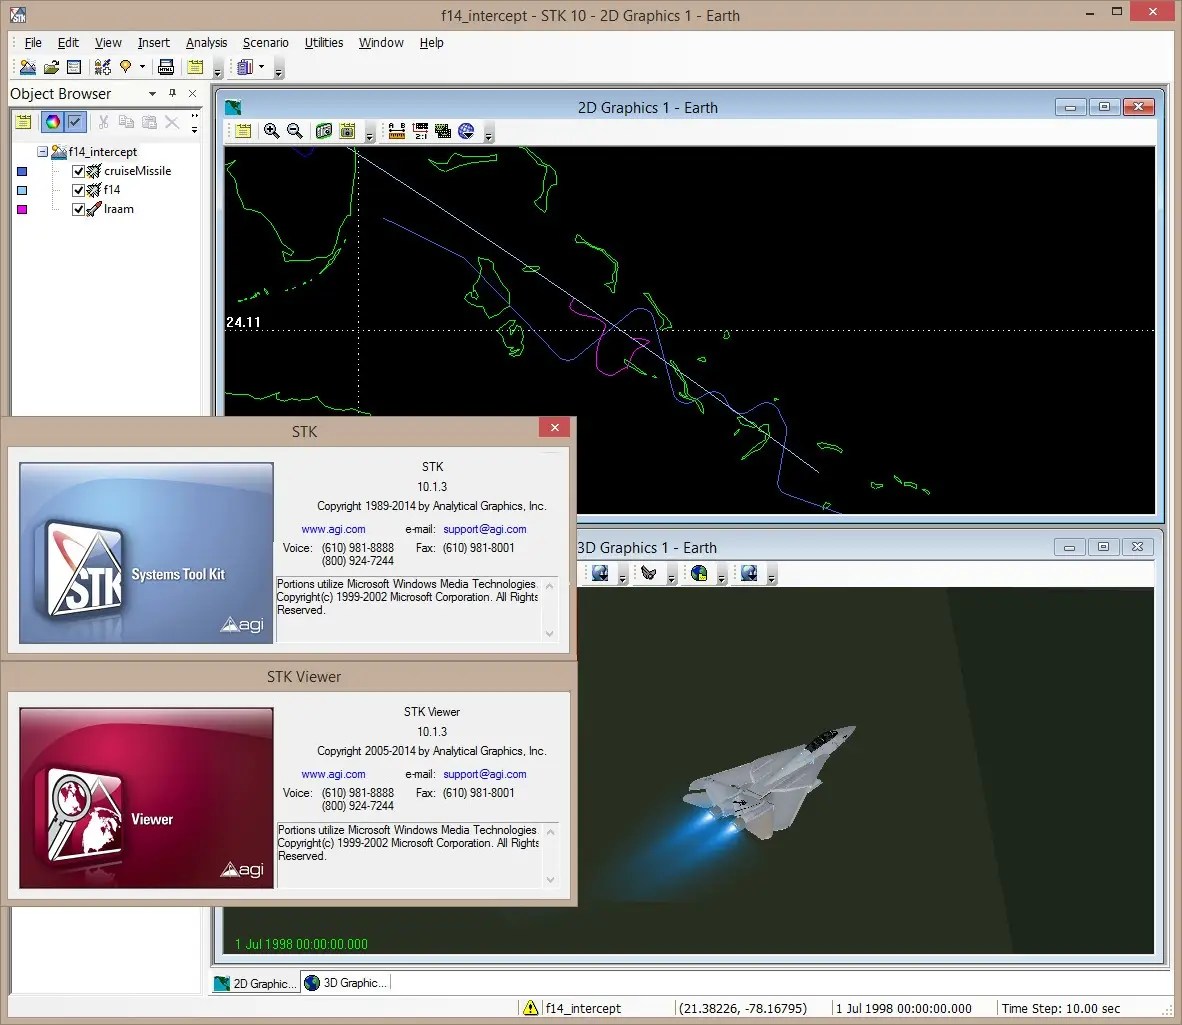Select the f14 object in the tree

(x=112, y=190)
